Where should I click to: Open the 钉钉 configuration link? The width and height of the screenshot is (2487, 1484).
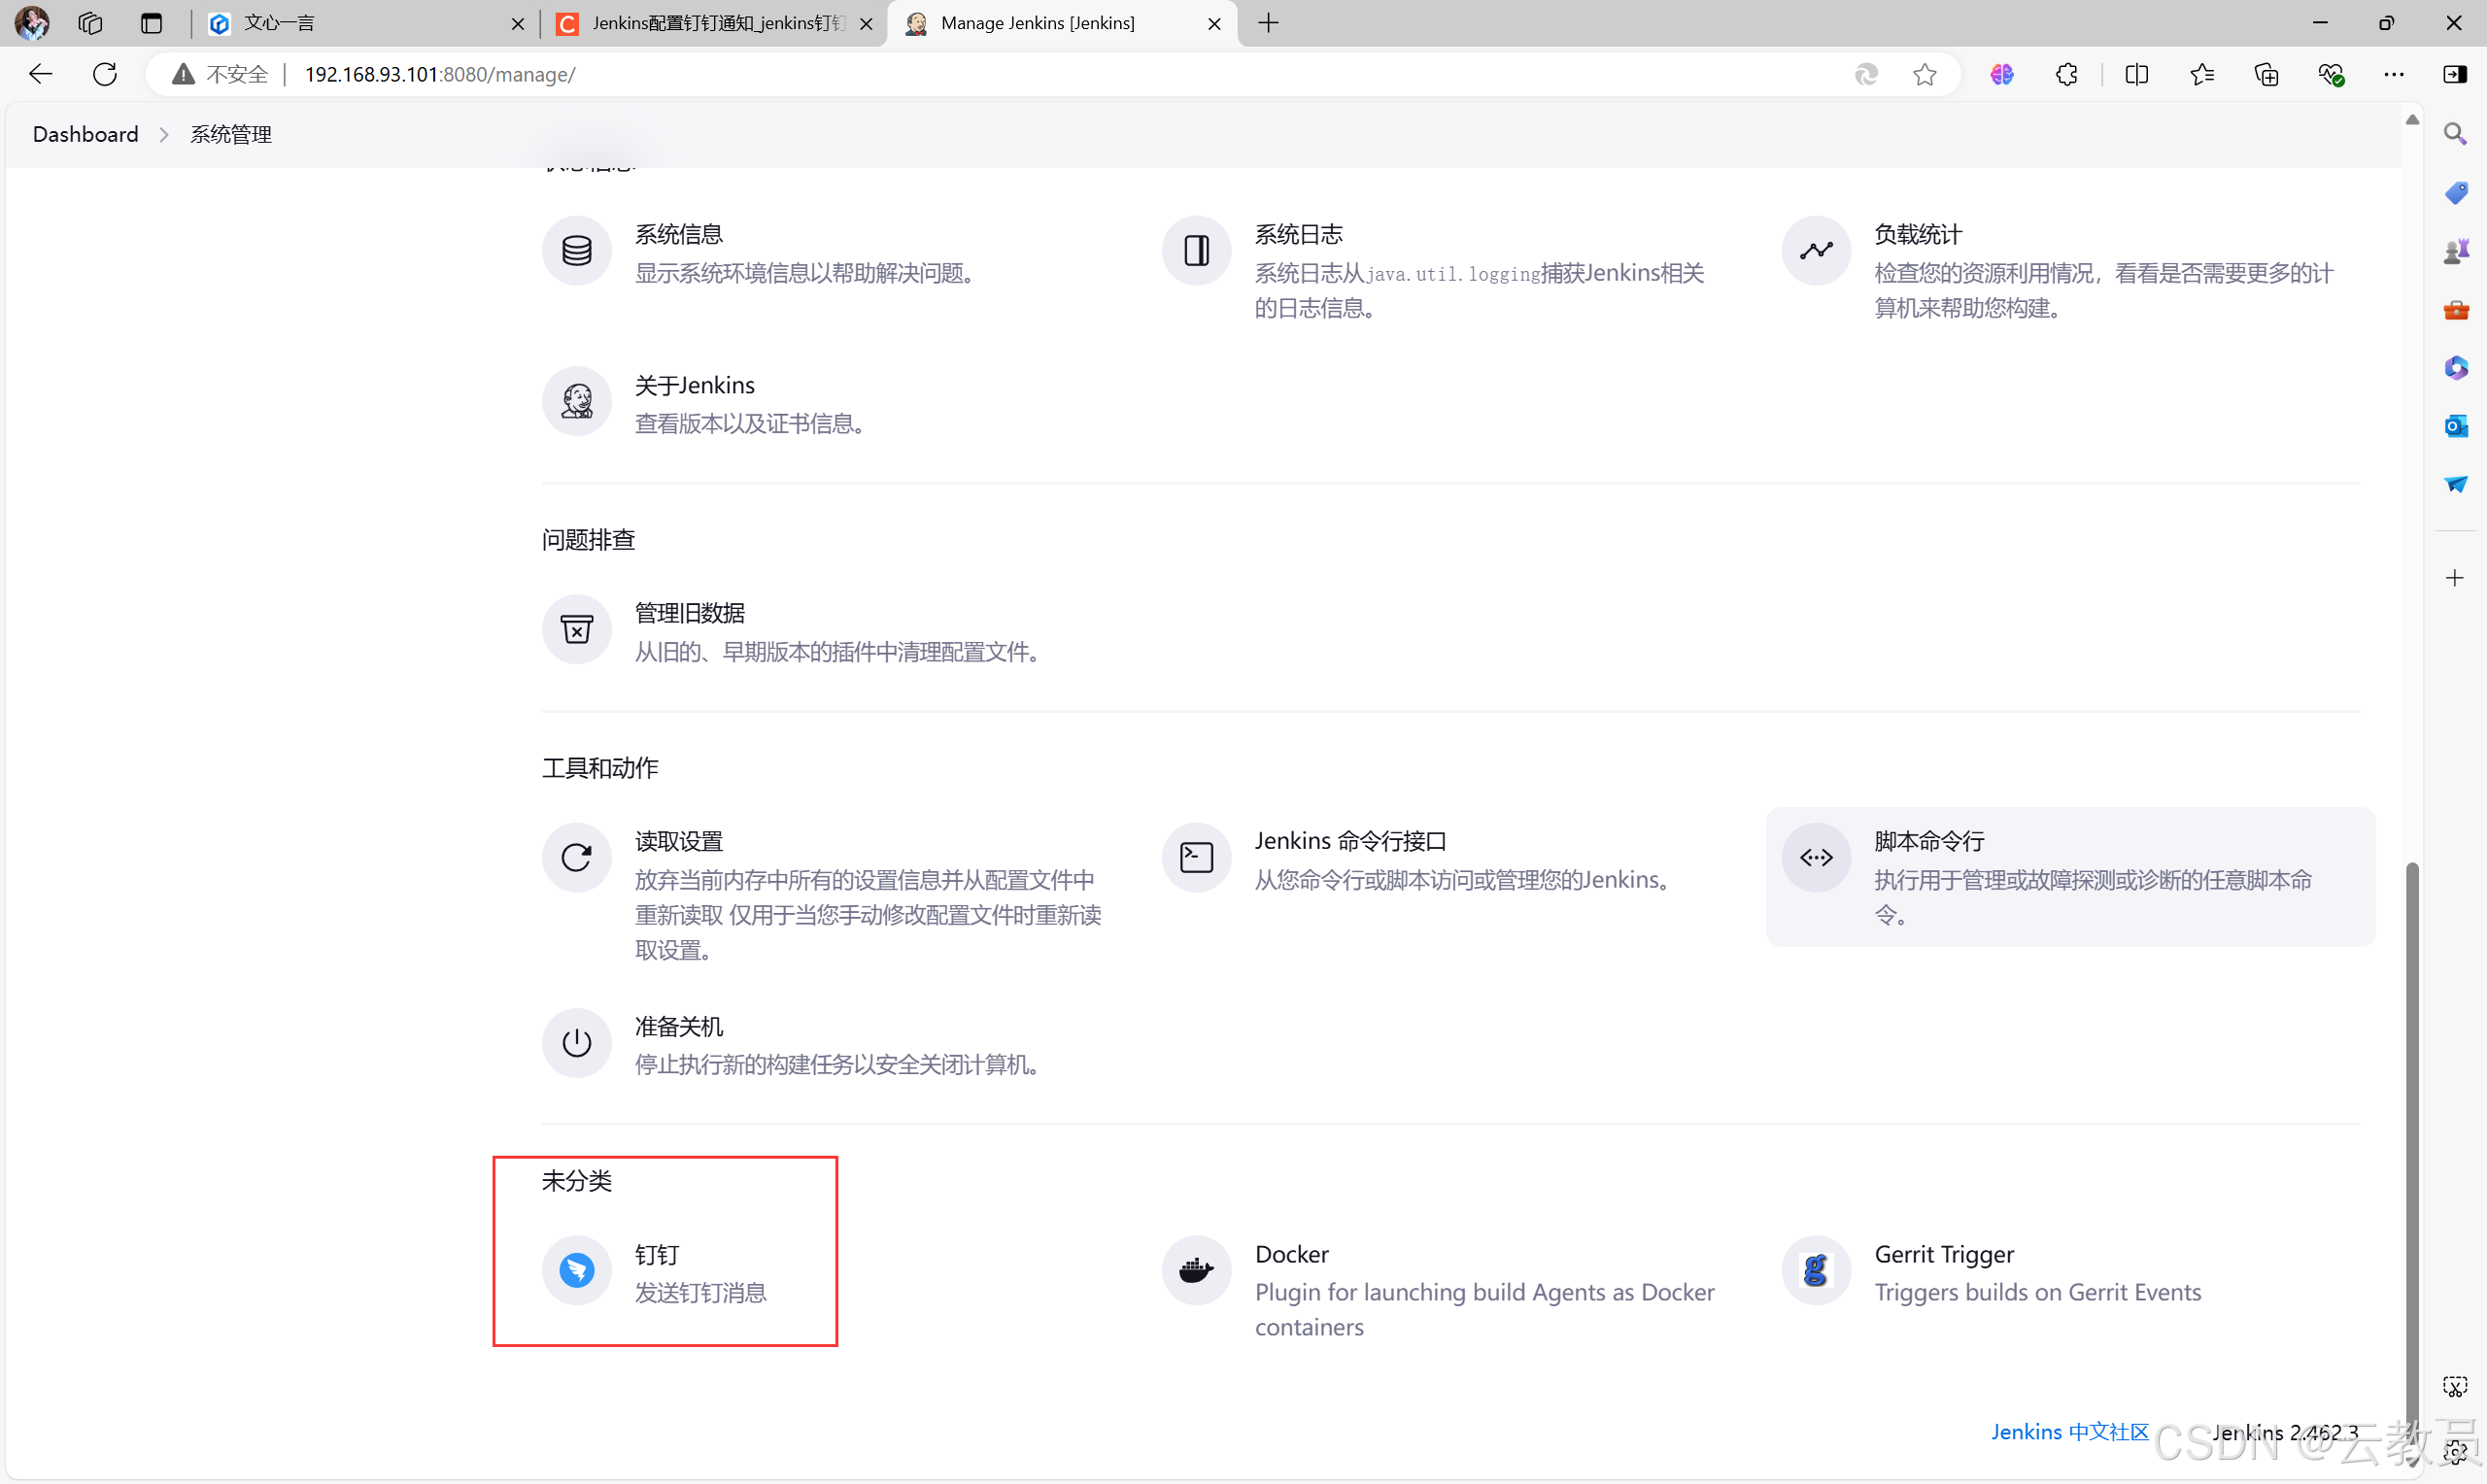click(657, 1254)
